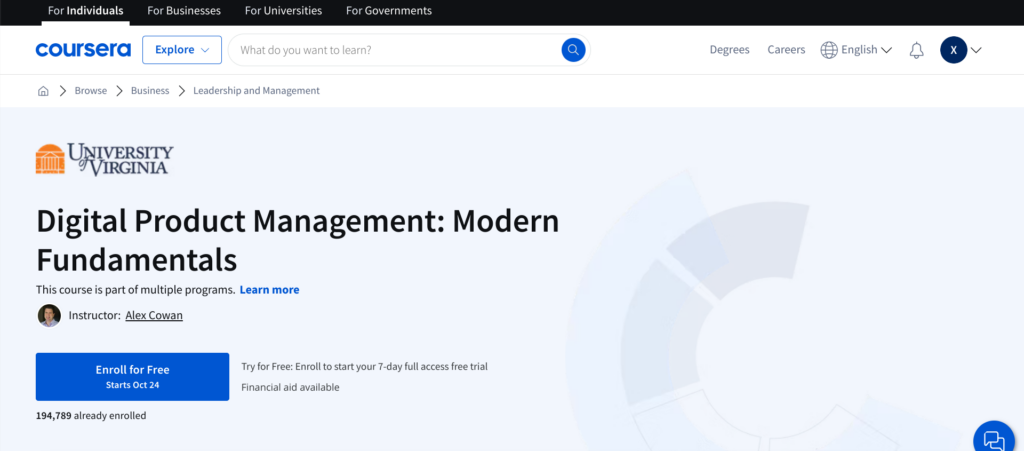Image resolution: width=1024 pixels, height=451 pixels.
Task: Expand the profile menu chevron
Action: tap(977, 50)
